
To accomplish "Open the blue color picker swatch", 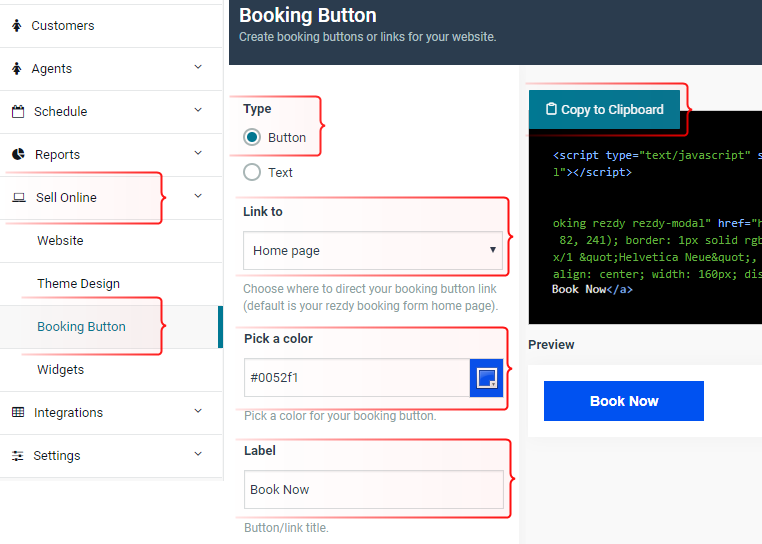I will 486,378.
